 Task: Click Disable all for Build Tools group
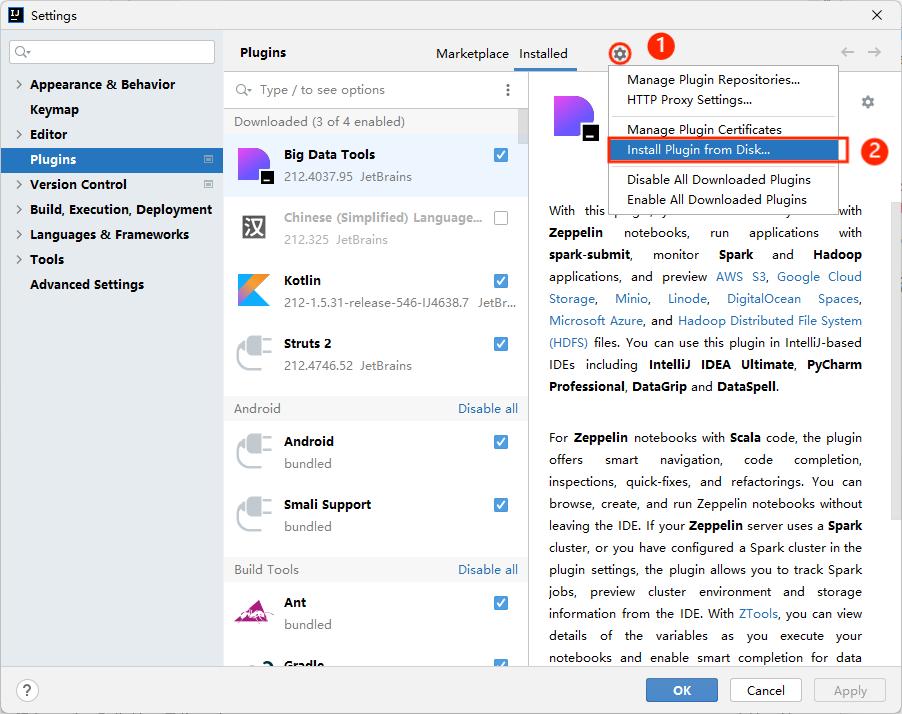pos(488,570)
